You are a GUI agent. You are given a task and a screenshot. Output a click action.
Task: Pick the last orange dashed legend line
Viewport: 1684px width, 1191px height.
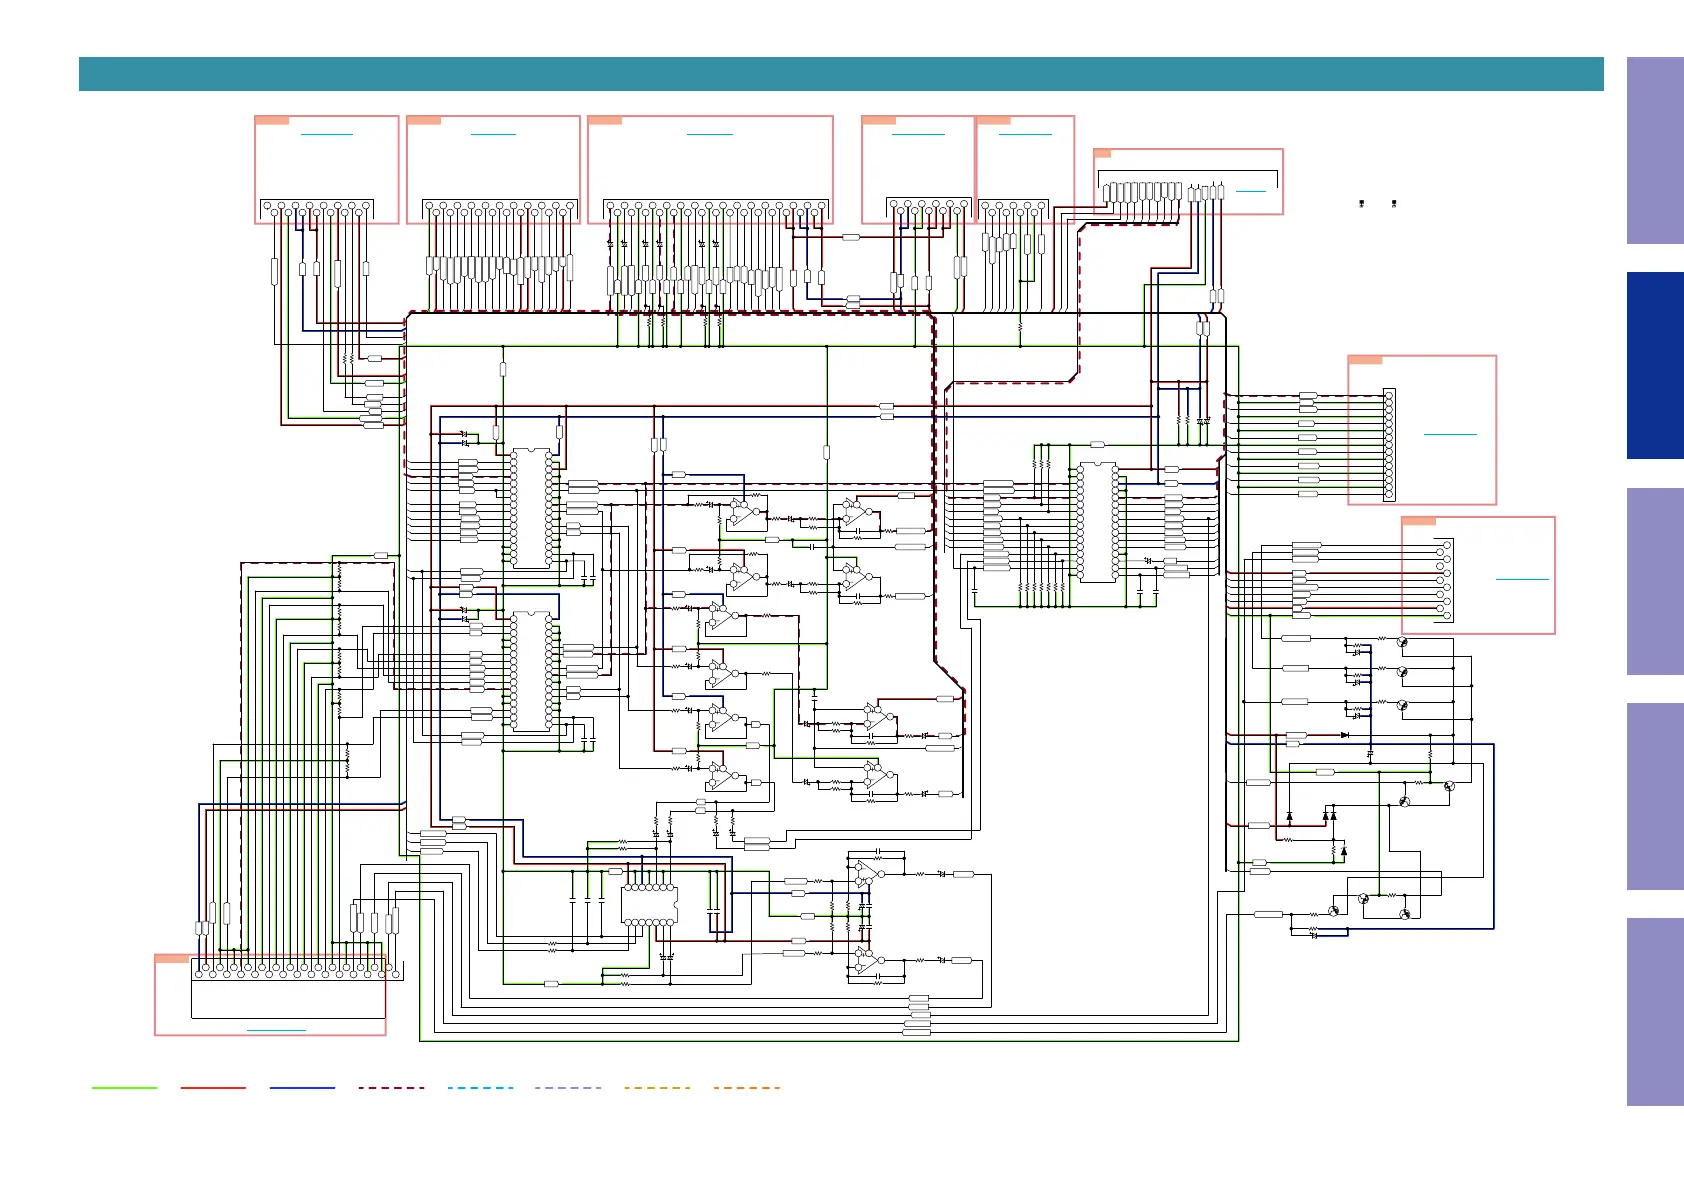point(747,1088)
